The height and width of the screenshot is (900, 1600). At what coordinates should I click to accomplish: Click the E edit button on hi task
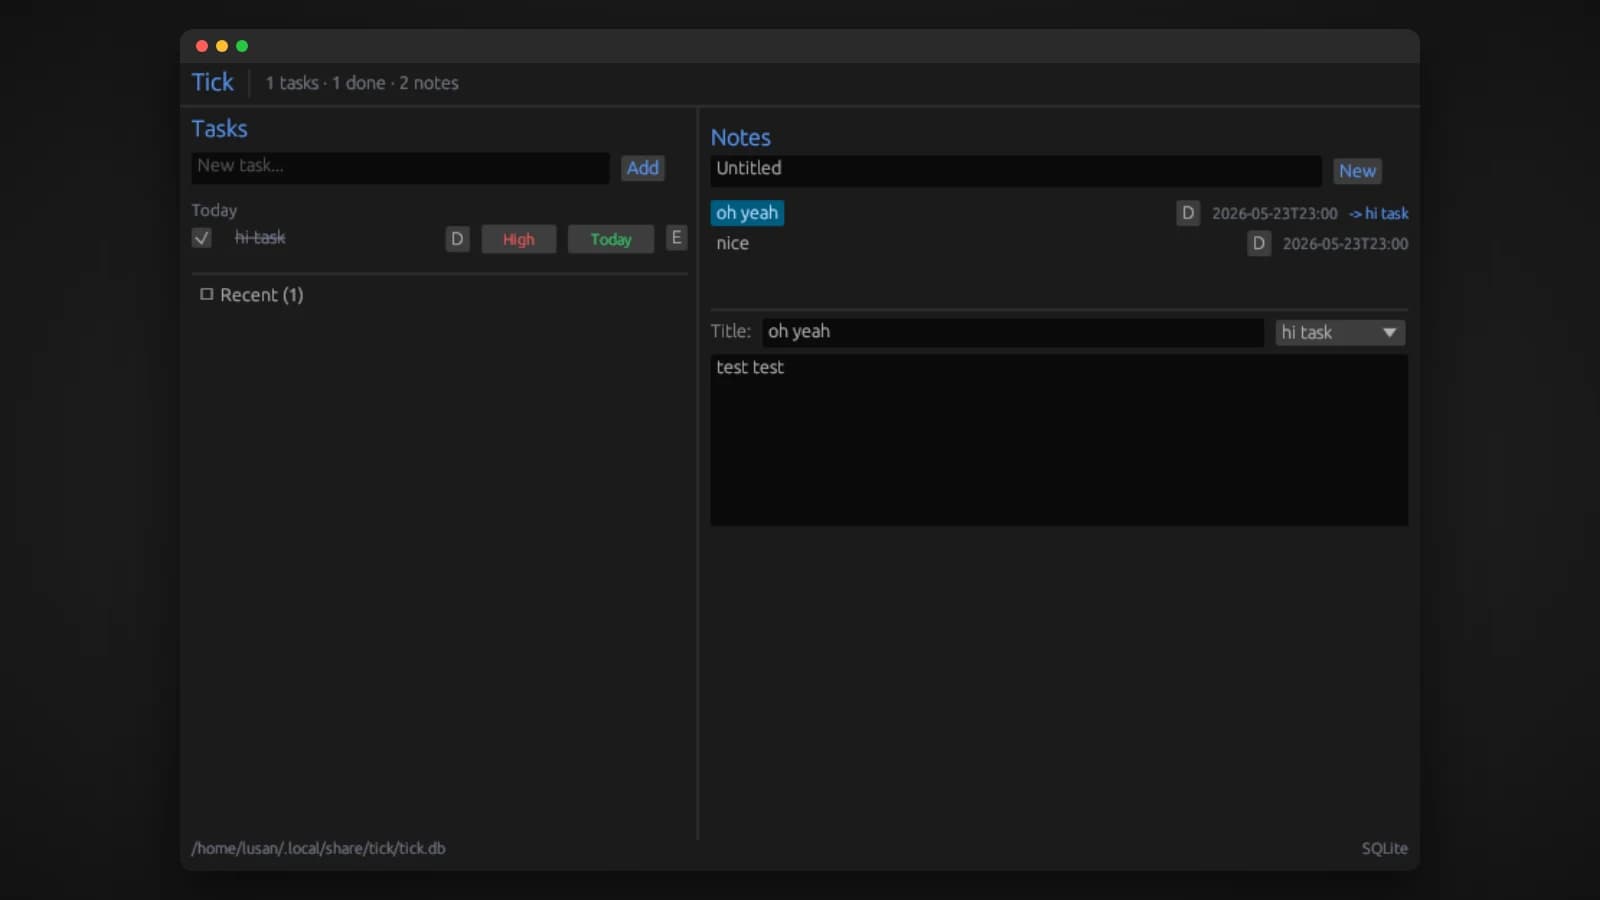tap(676, 238)
